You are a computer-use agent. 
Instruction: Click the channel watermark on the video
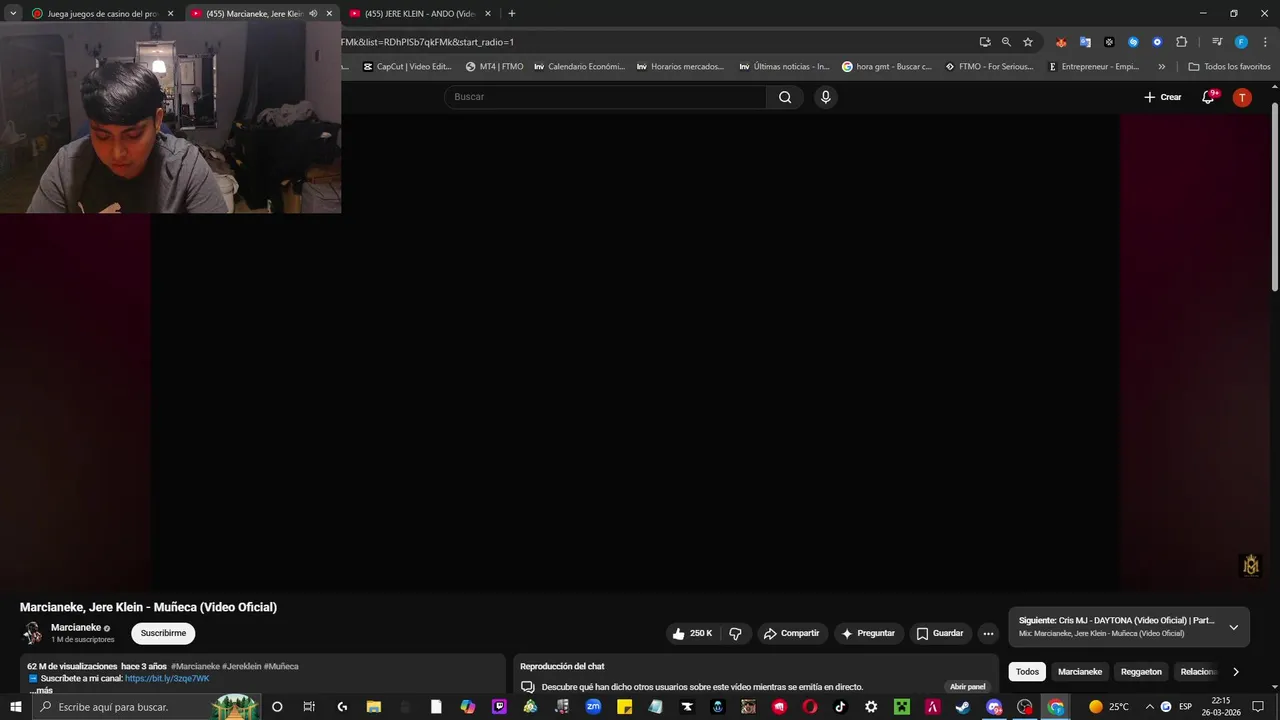point(1250,565)
